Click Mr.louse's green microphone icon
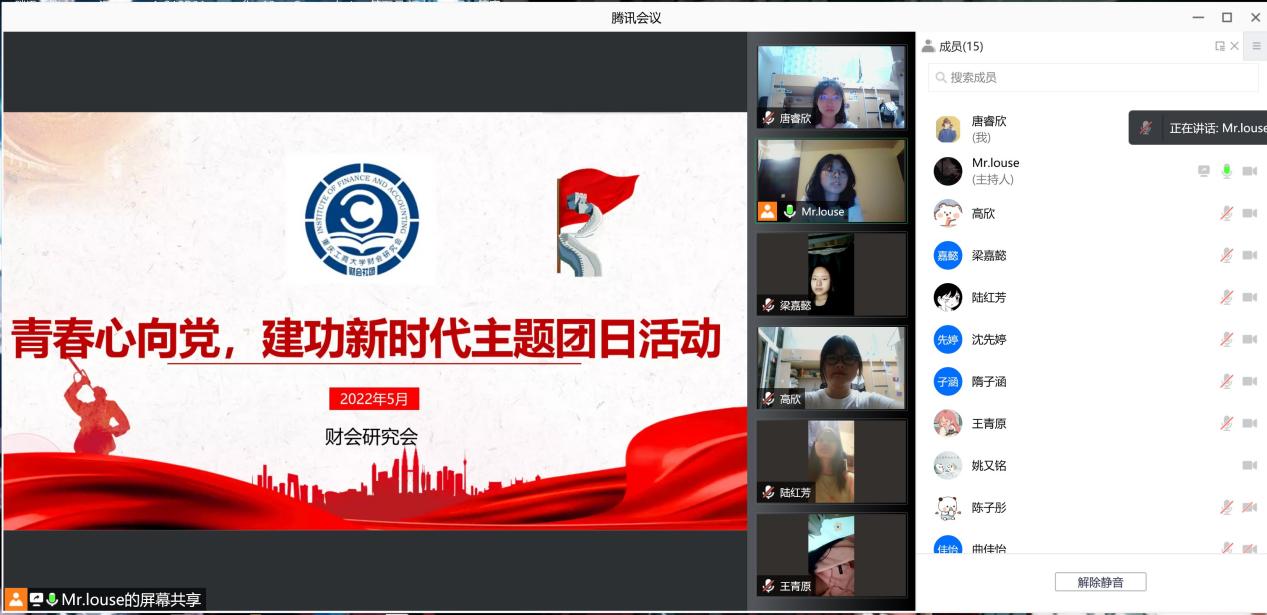Viewport: 1267px width, 615px height. (1226, 171)
